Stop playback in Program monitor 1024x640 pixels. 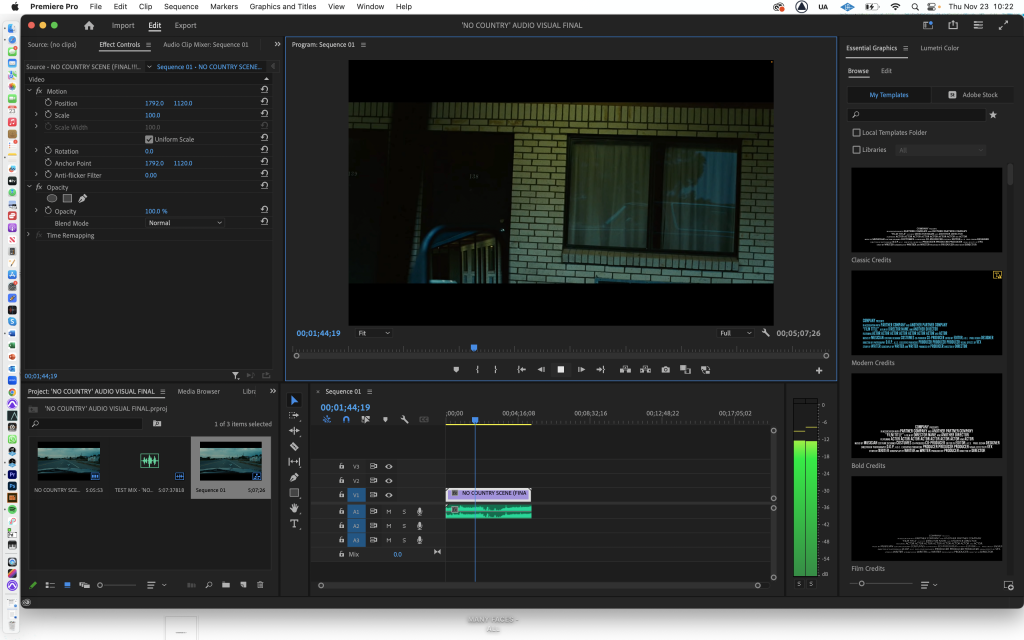click(x=560, y=370)
